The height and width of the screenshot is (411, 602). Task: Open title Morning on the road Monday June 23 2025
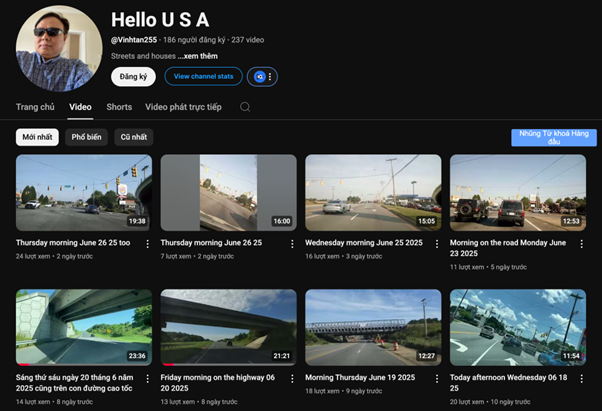coord(508,248)
